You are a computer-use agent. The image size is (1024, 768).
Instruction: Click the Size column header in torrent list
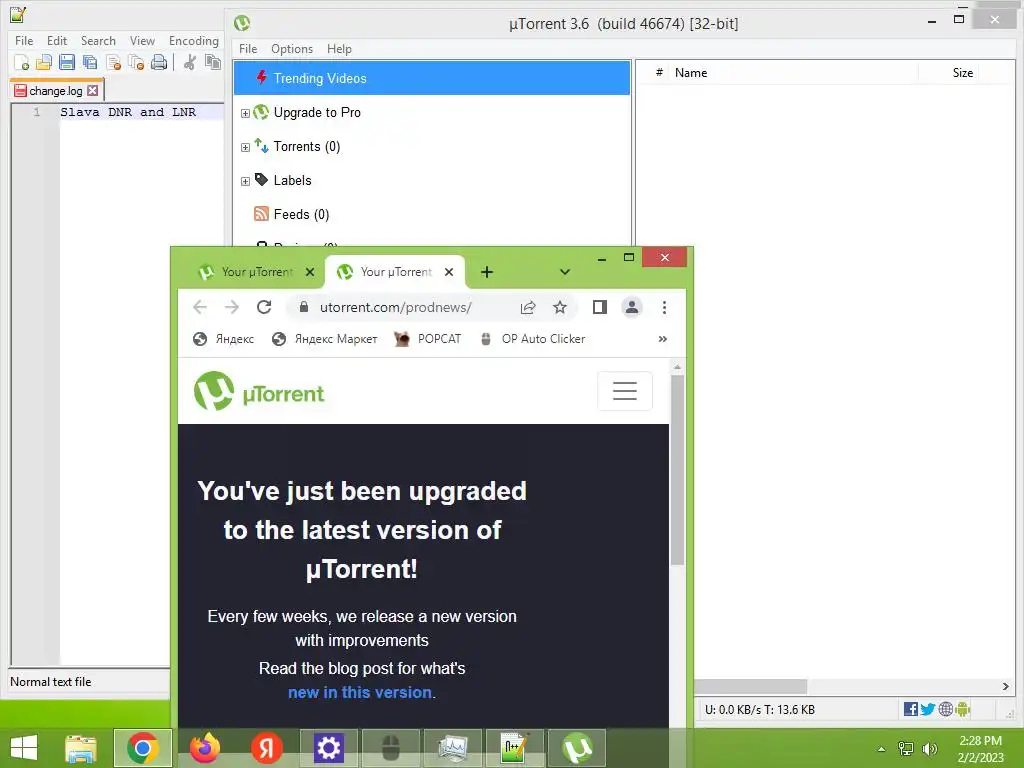point(963,72)
